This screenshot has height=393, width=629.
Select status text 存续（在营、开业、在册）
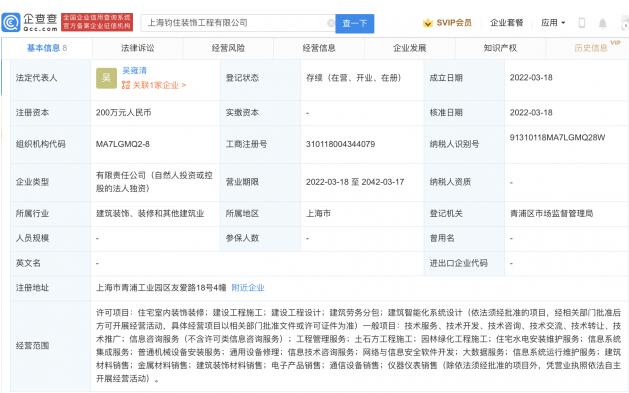pos(353,78)
